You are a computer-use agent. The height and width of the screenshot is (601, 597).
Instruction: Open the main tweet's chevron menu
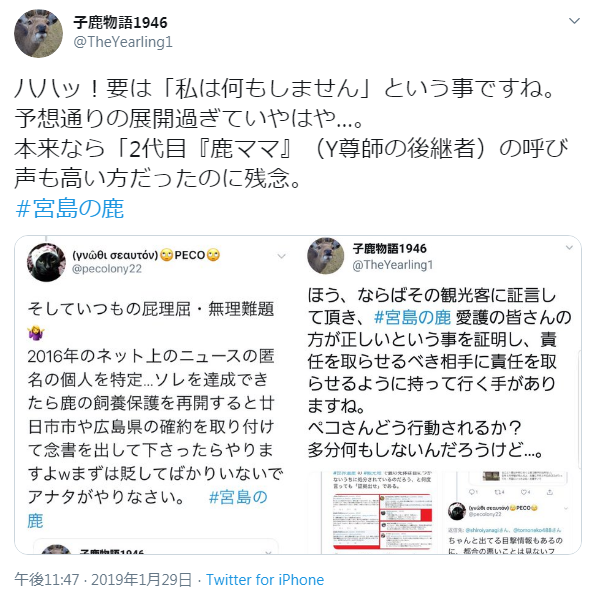point(574,21)
